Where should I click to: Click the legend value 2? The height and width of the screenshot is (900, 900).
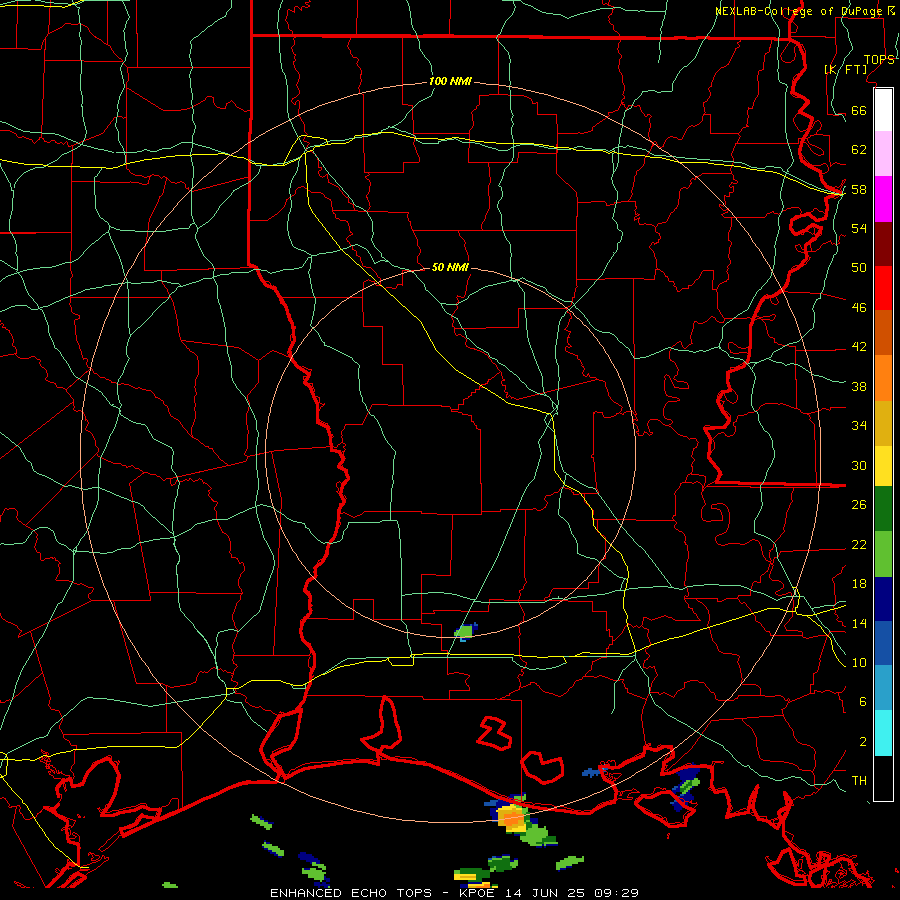click(862, 741)
